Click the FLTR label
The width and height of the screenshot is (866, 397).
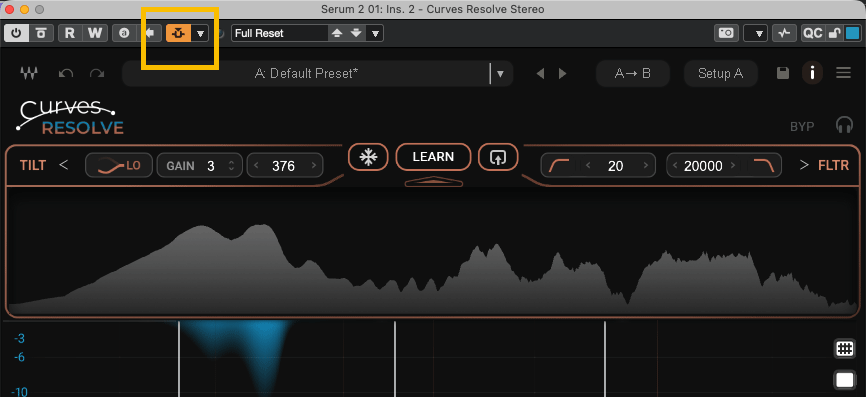coord(833,165)
